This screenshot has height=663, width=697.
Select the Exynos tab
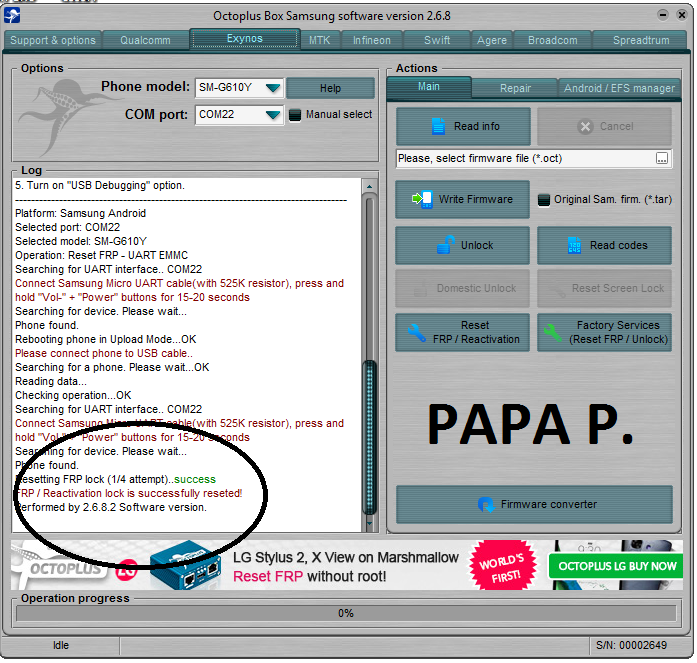click(x=244, y=39)
